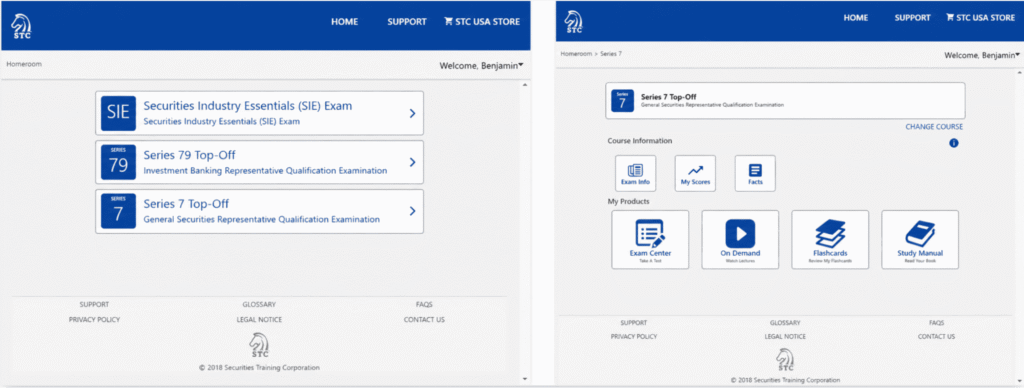
Task: Open On Demand video lectures tile
Action: (740, 240)
